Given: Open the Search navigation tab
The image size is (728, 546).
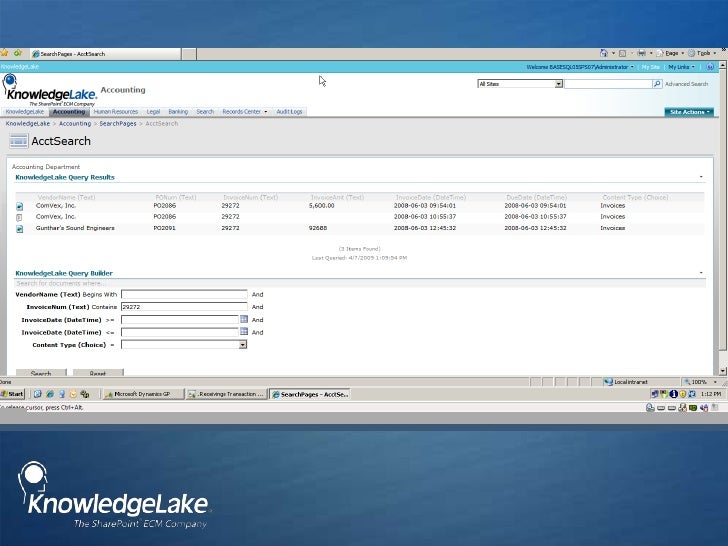Looking at the screenshot, I should point(205,112).
